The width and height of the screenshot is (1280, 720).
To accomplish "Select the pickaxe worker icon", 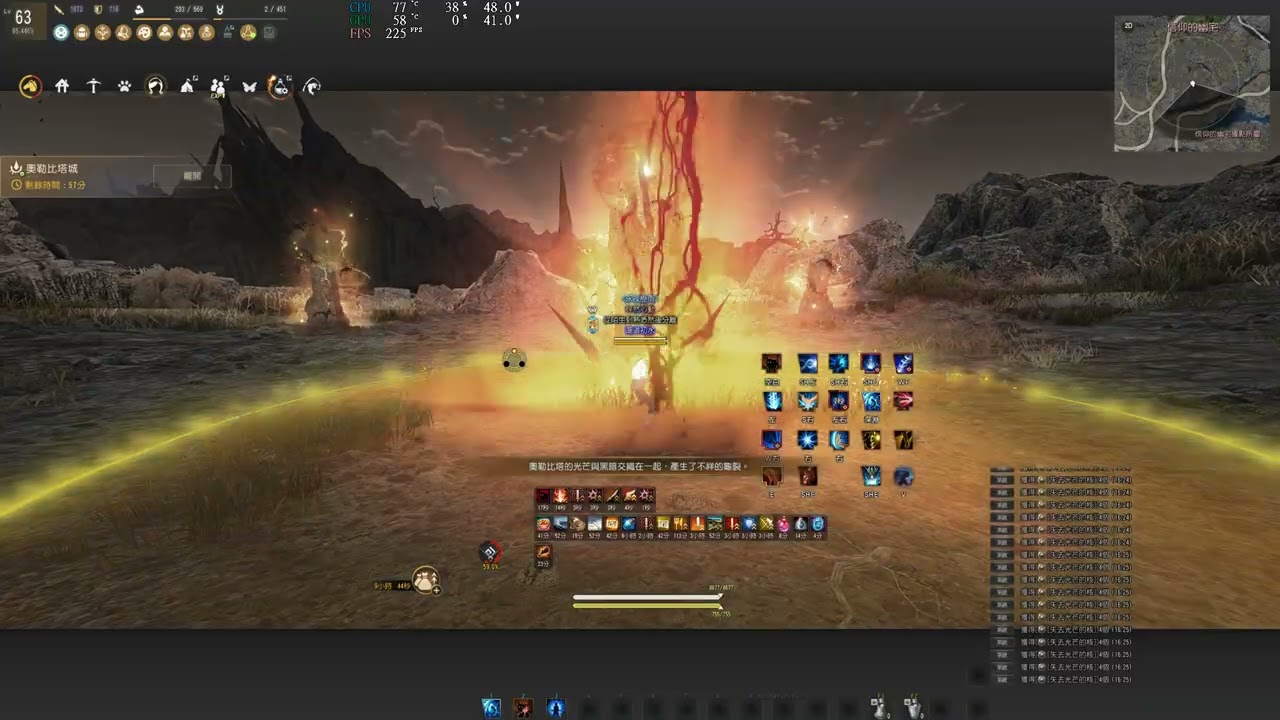I will coord(93,86).
